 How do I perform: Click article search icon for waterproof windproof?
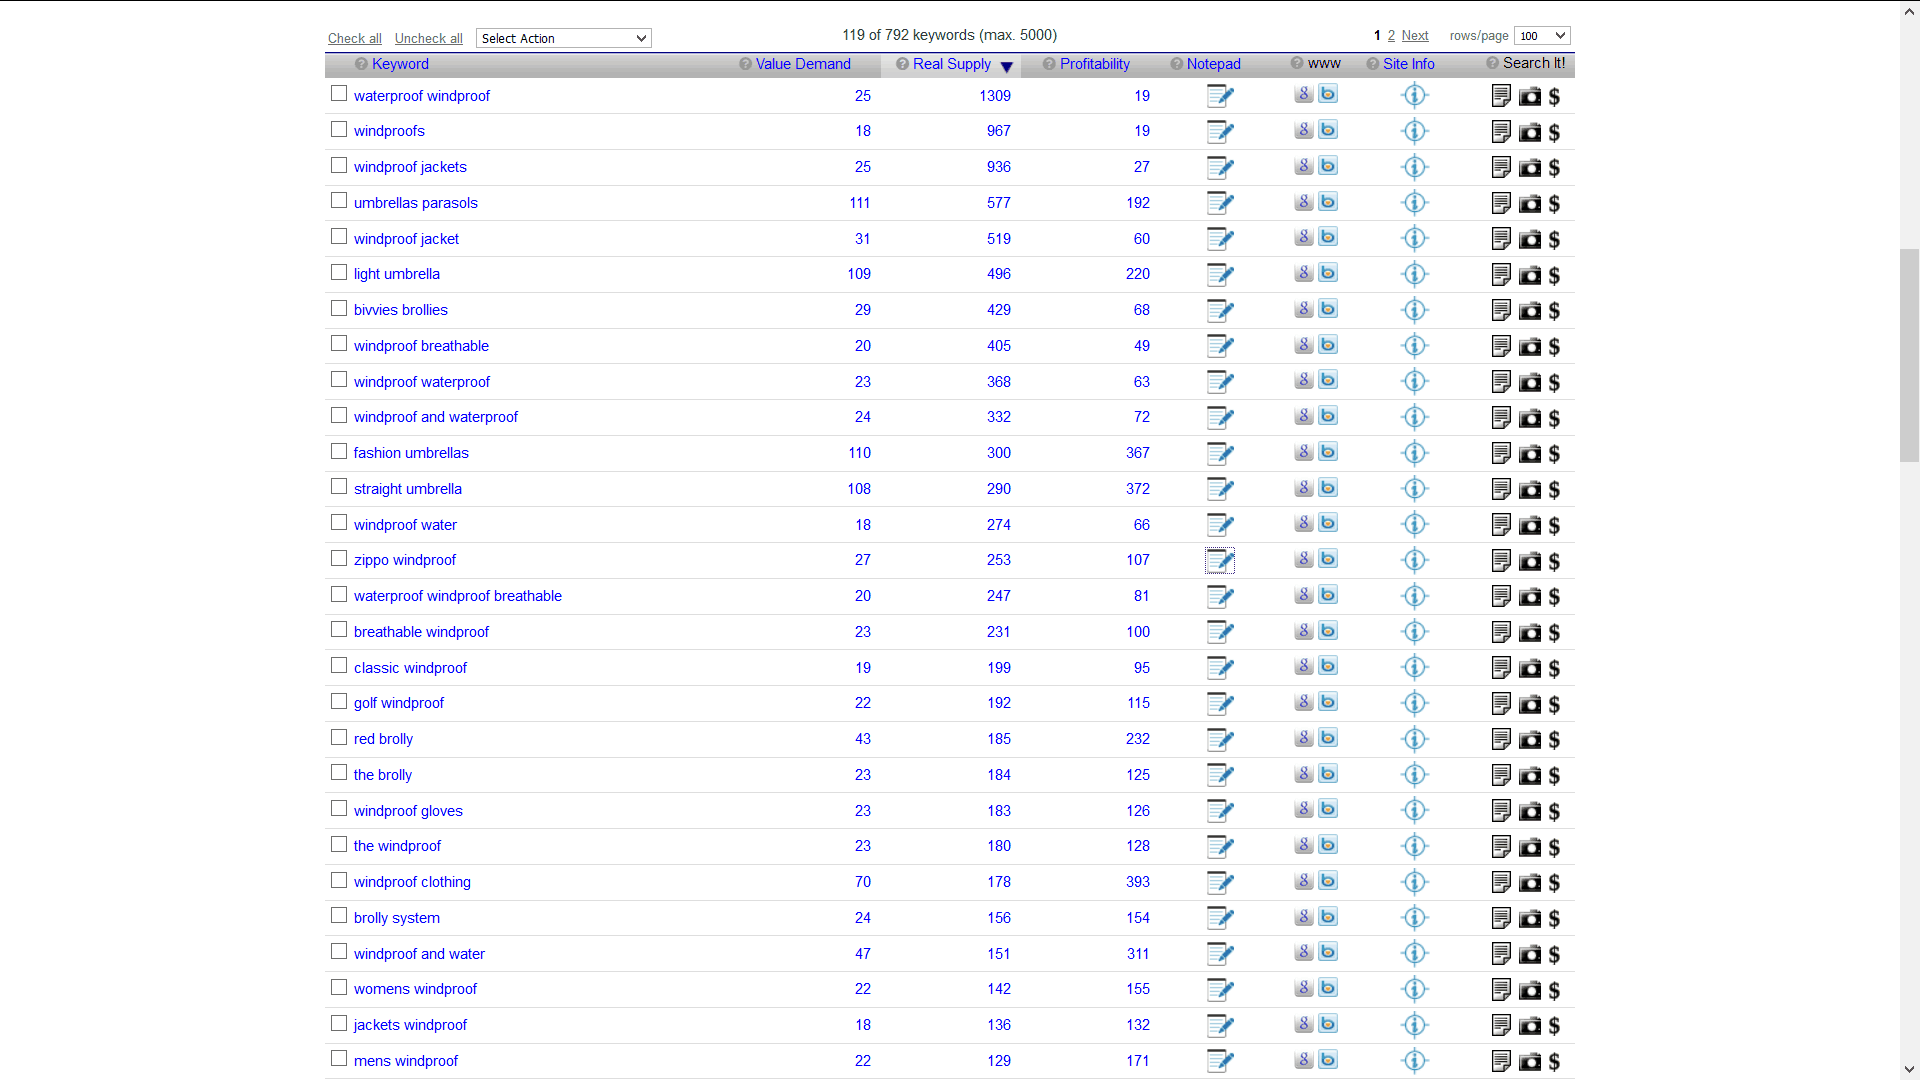pos(1501,96)
